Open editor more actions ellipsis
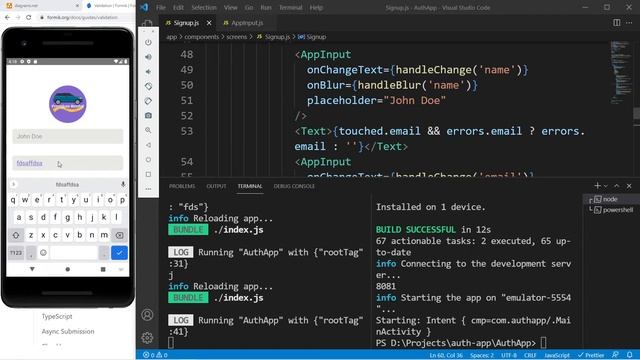This screenshot has width=640, height=360. click(x=629, y=23)
